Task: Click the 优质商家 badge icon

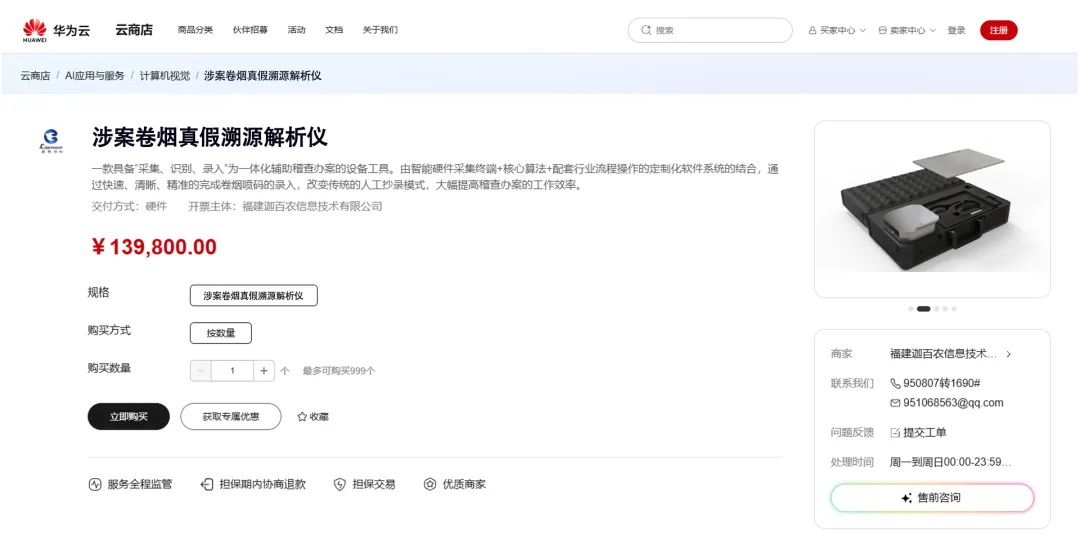Action: pos(430,484)
